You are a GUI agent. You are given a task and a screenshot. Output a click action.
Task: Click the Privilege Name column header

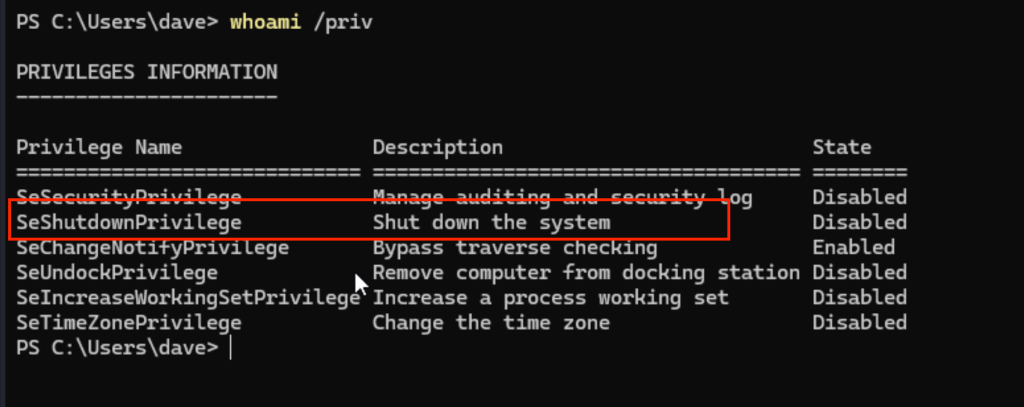[99, 147]
